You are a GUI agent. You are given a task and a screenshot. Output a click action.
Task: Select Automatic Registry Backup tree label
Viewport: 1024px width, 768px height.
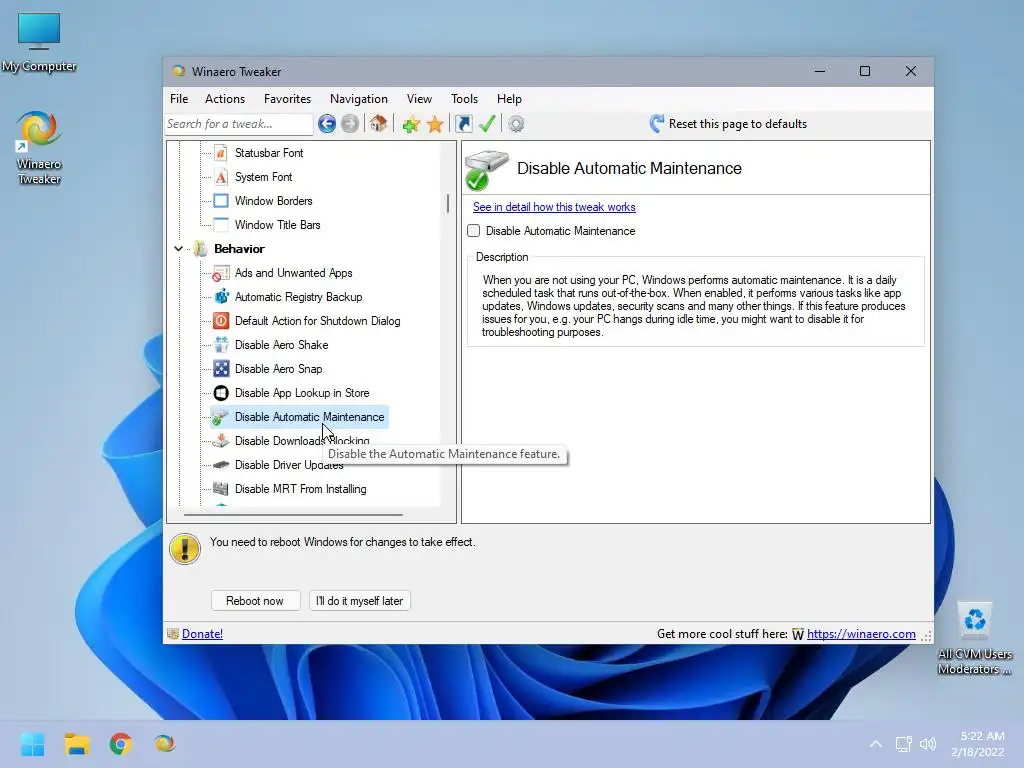[298, 296]
